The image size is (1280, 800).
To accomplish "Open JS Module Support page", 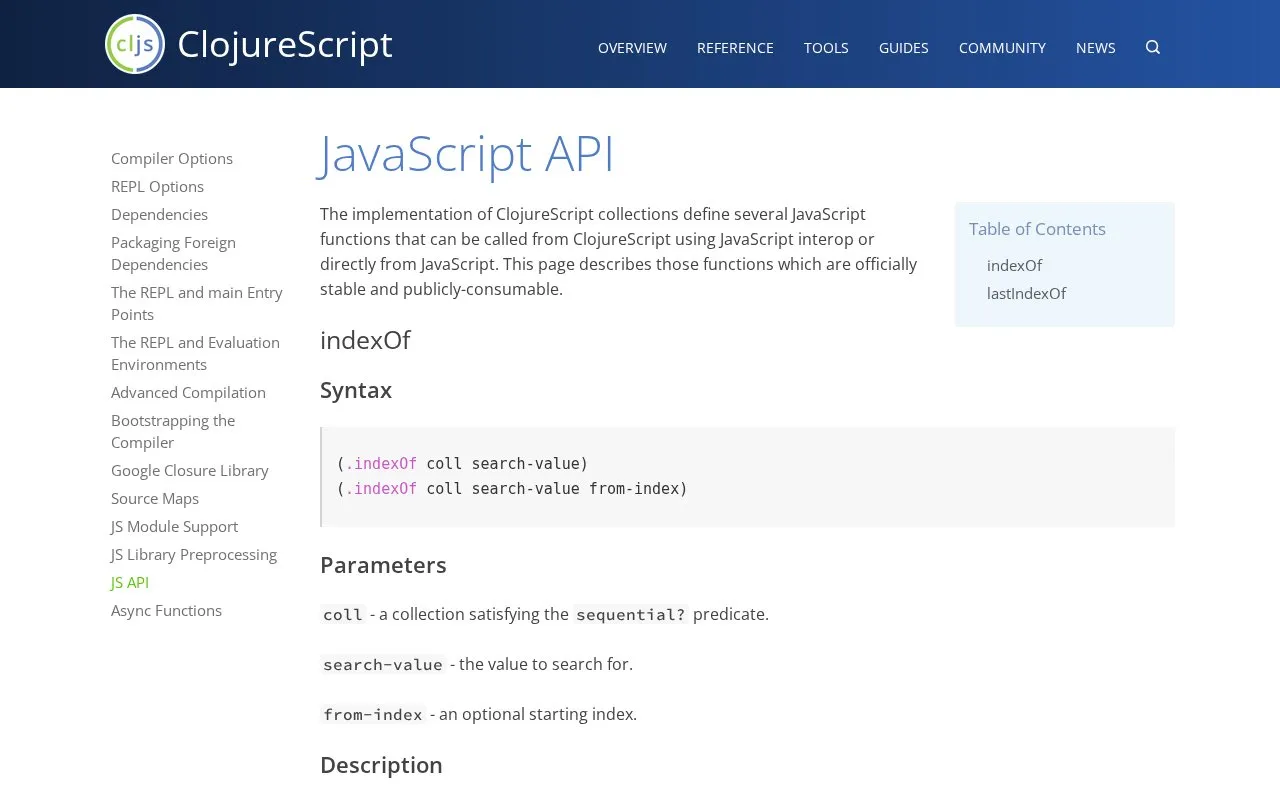I will coord(174,526).
